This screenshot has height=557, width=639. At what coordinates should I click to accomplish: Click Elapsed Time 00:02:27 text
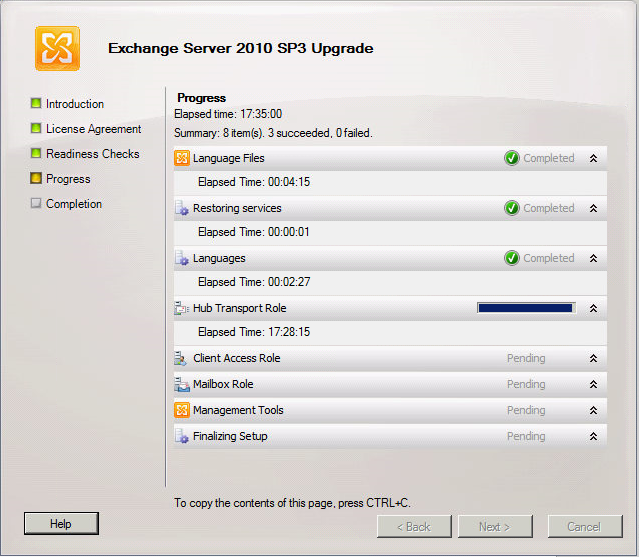point(254,282)
